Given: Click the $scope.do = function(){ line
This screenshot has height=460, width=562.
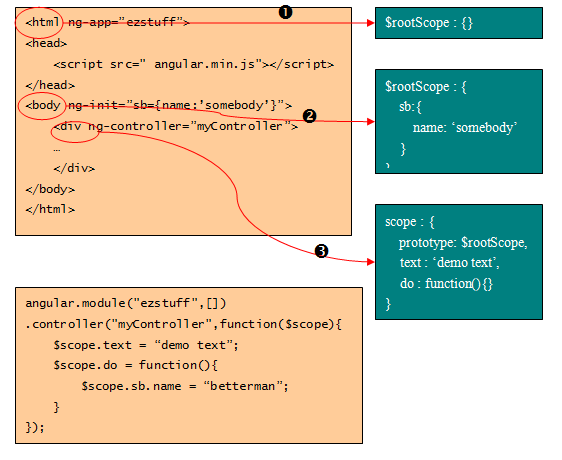Looking at the screenshot, I should (x=135, y=365).
